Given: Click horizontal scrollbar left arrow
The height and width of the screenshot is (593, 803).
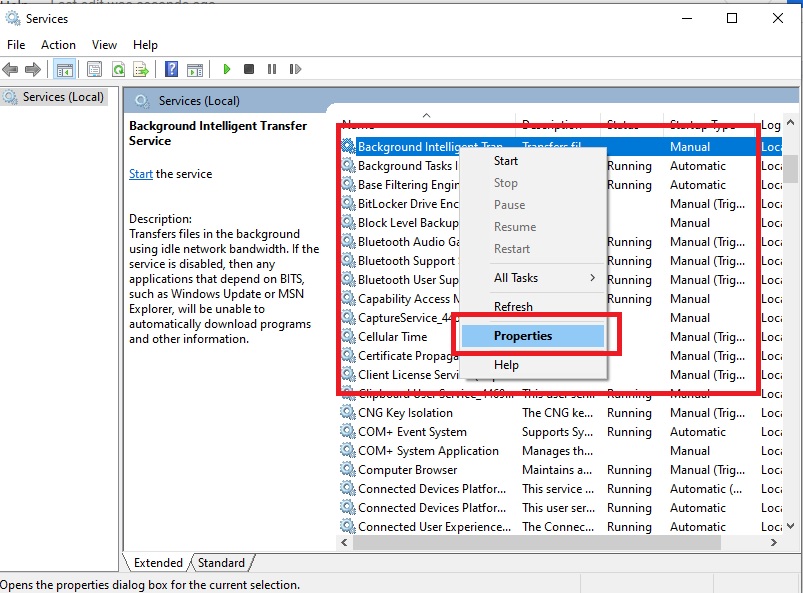Looking at the screenshot, I should click(344, 542).
